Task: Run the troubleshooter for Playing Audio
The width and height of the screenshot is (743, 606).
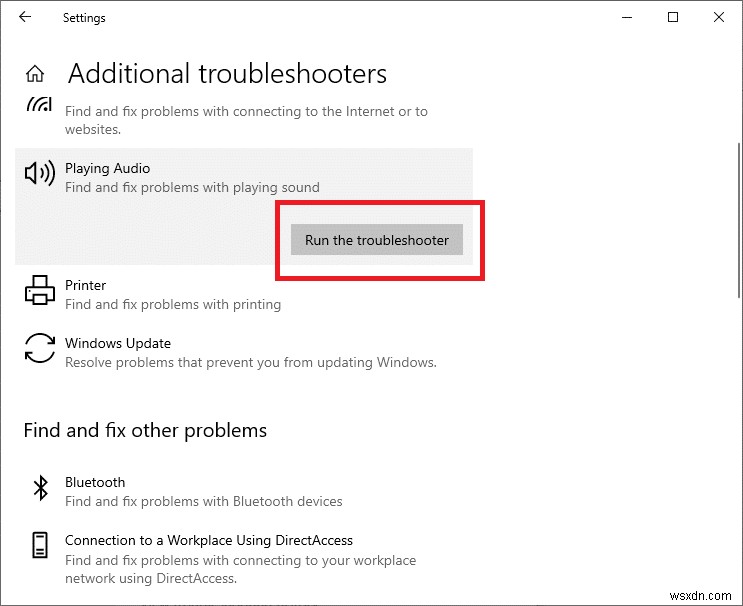Action: tap(377, 240)
